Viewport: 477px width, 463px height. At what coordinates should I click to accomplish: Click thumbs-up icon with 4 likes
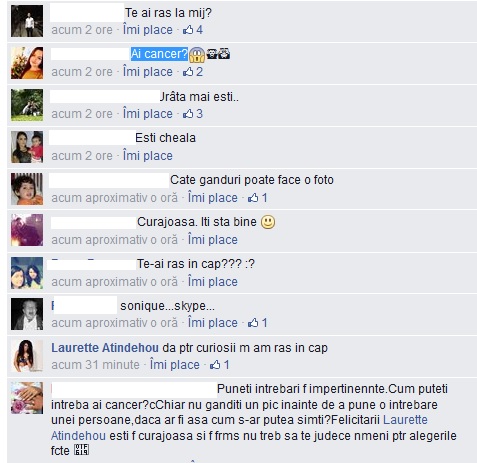[188, 30]
